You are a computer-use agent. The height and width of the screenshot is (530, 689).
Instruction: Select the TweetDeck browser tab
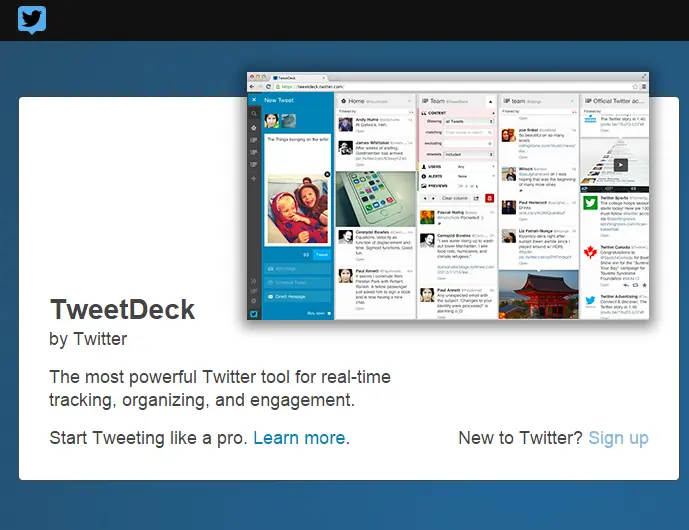coord(299,78)
